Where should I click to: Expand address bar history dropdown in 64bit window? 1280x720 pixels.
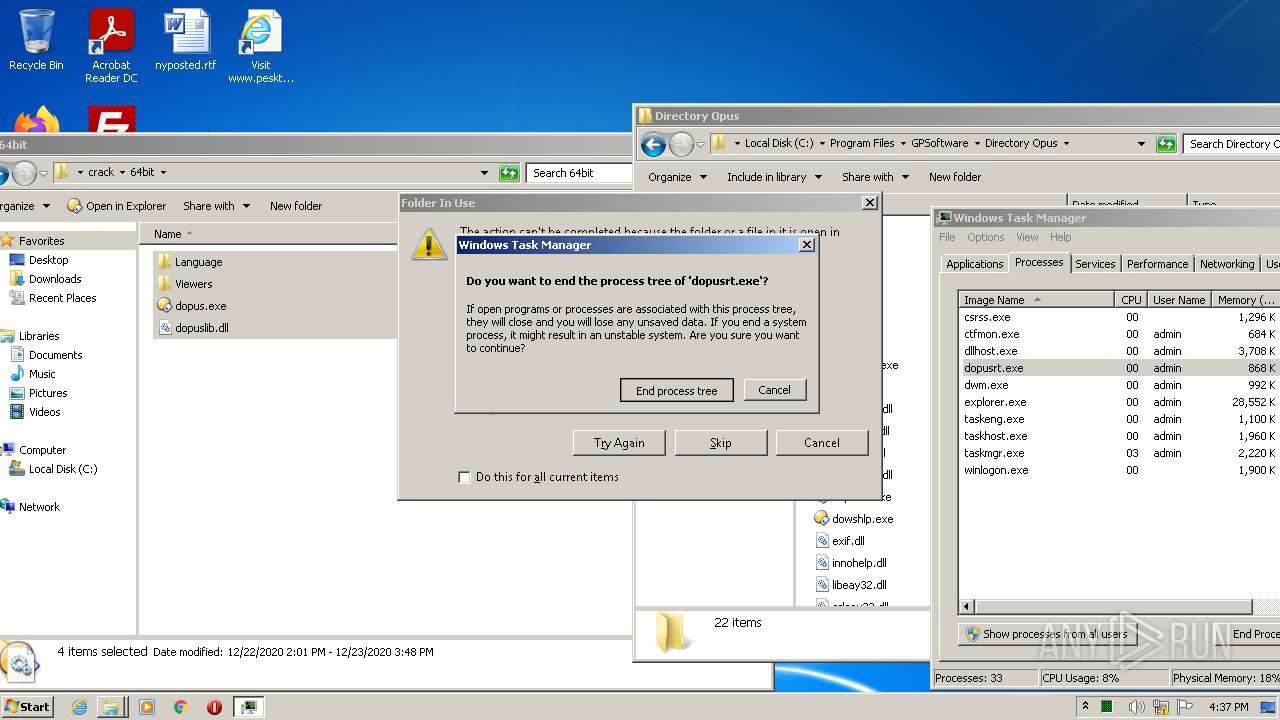(484, 173)
